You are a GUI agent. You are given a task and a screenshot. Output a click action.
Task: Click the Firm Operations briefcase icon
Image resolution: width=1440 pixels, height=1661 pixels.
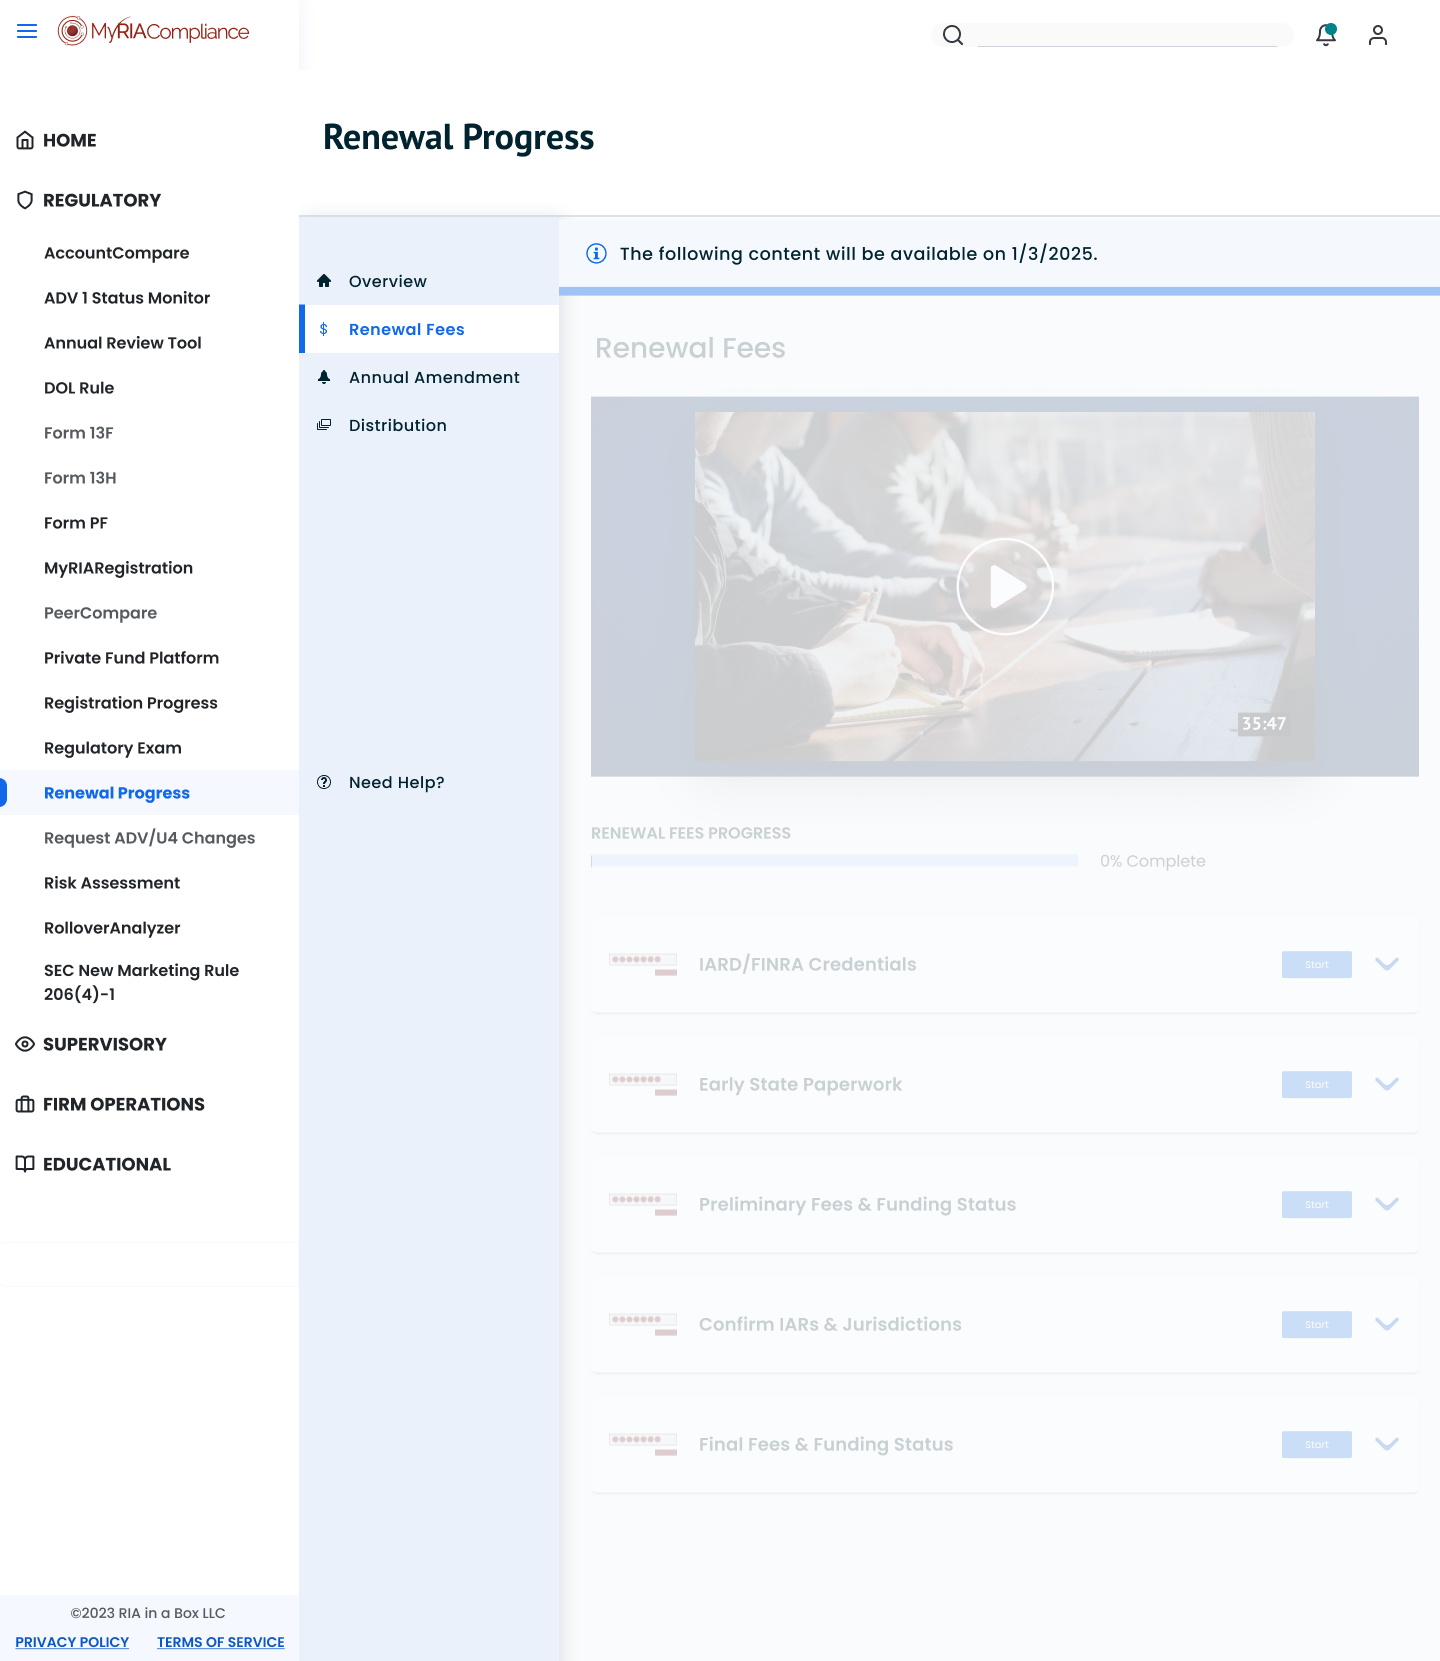25,1104
